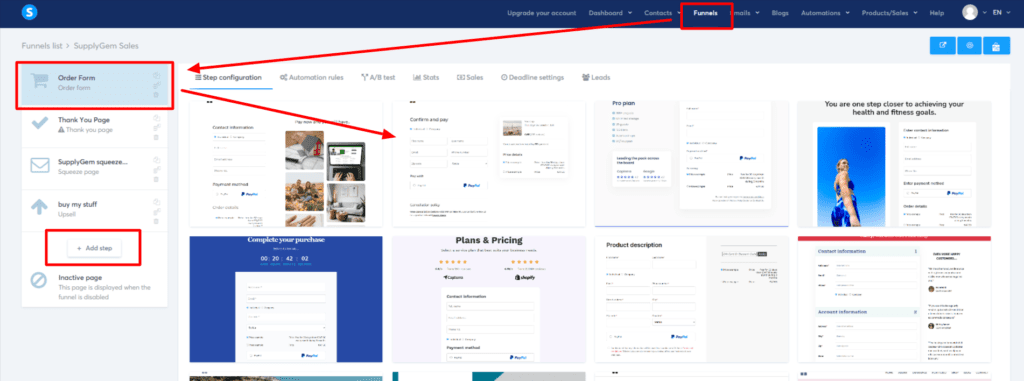Click Funnels list breadcrumb link
Image resolution: width=1024 pixels, height=381 pixels.
(42, 46)
